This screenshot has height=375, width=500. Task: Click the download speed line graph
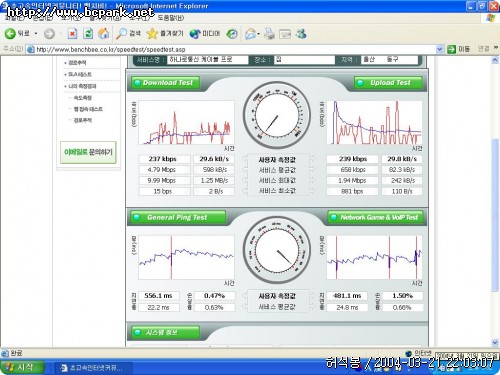coord(186,122)
